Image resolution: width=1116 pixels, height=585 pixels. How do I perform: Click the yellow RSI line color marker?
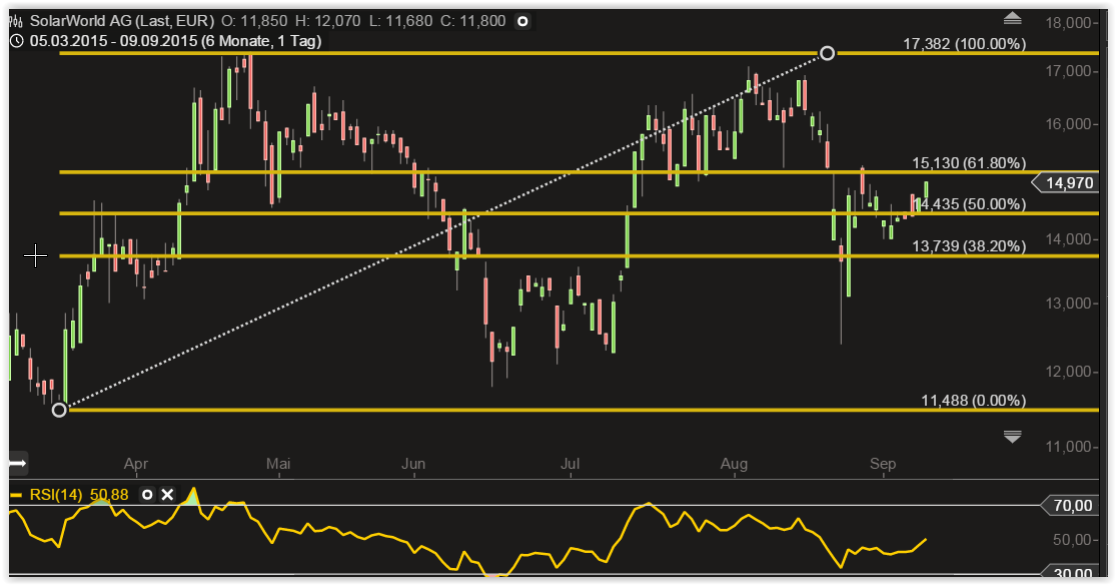coord(16,495)
